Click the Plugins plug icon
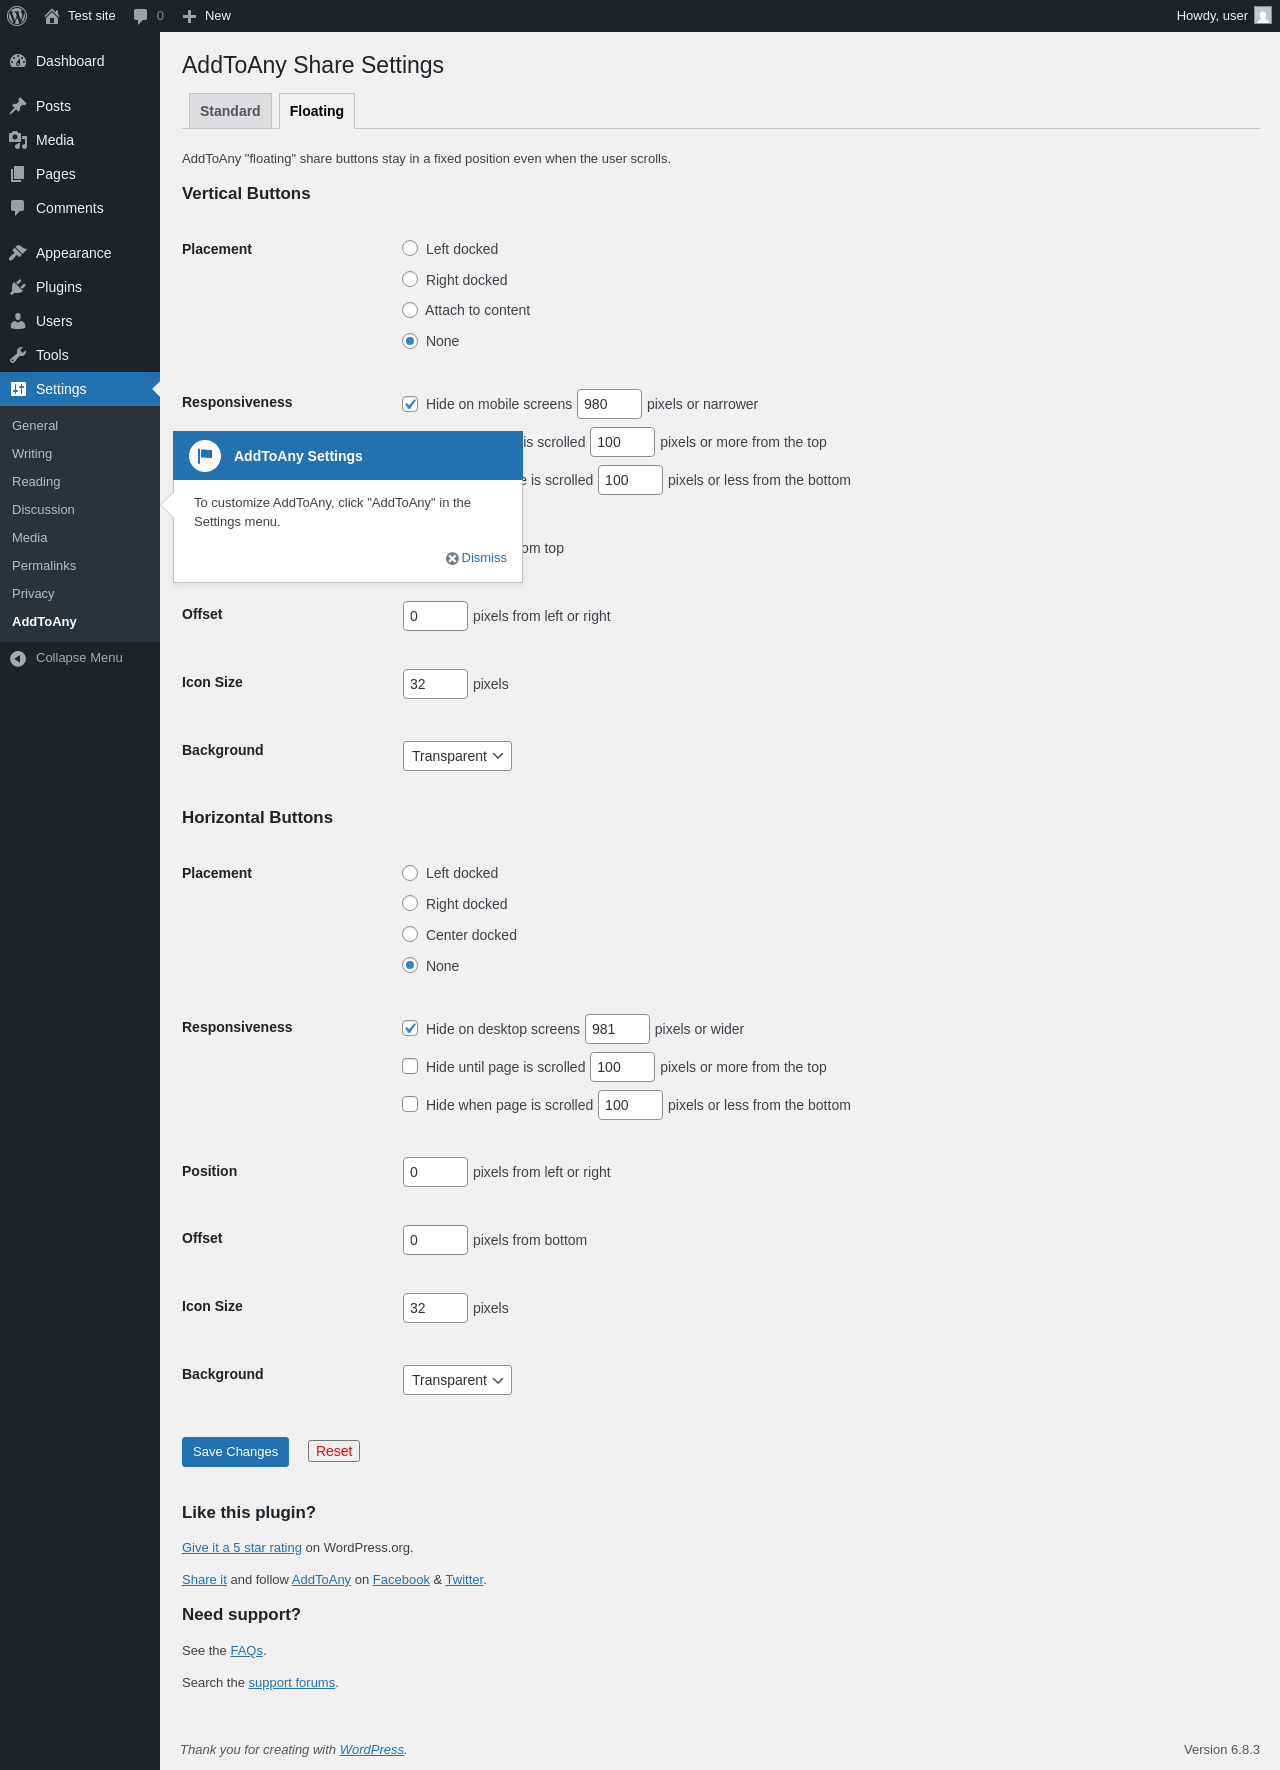1280x1770 pixels. pos(18,287)
